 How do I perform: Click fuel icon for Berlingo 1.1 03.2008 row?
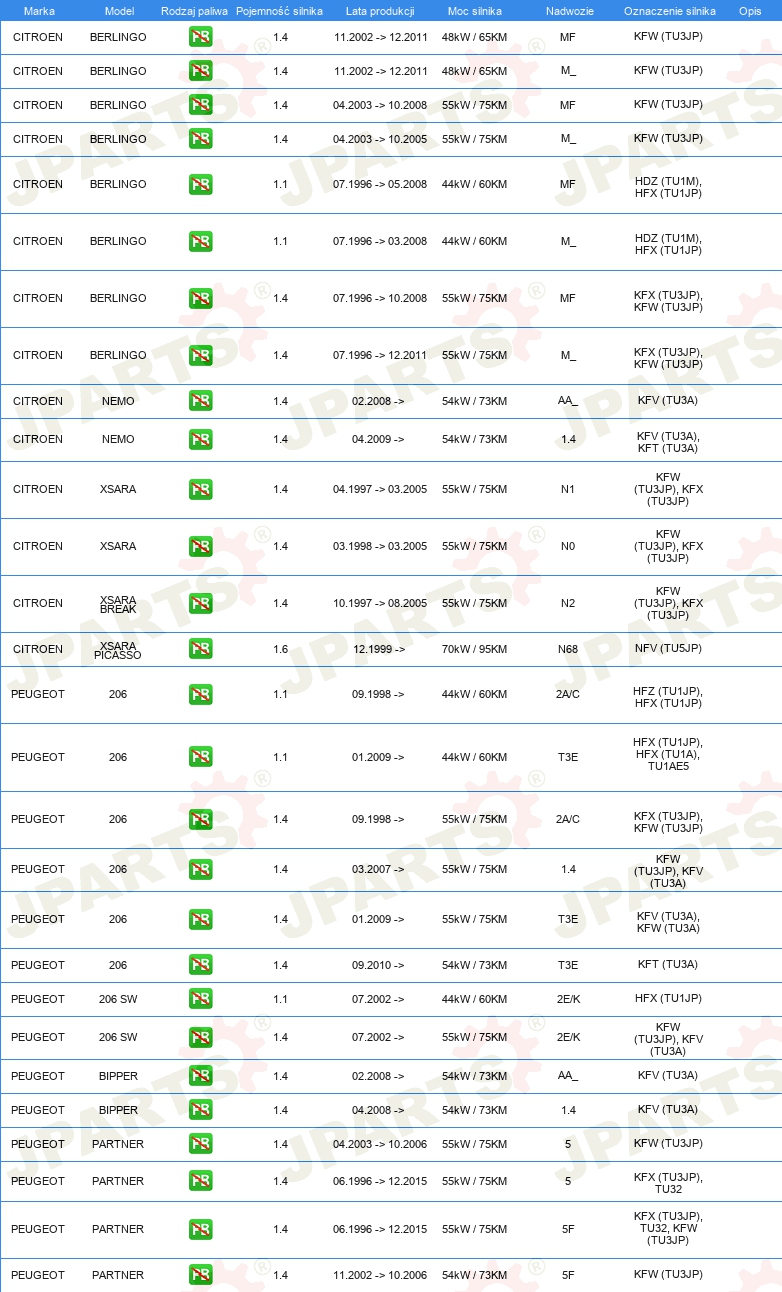coord(200,241)
